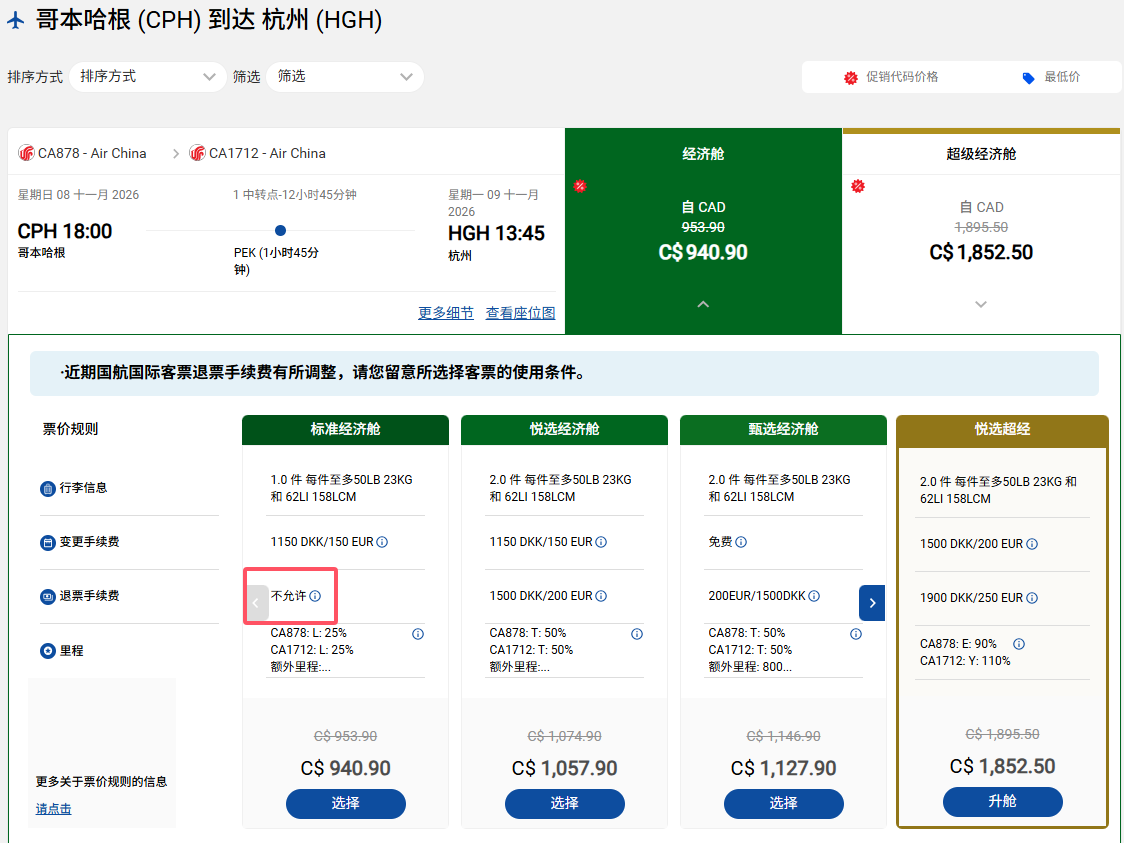Image resolution: width=1124 pixels, height=843 pixels.
Task: Click the 标准经济舱 card header
Action: 346,429
